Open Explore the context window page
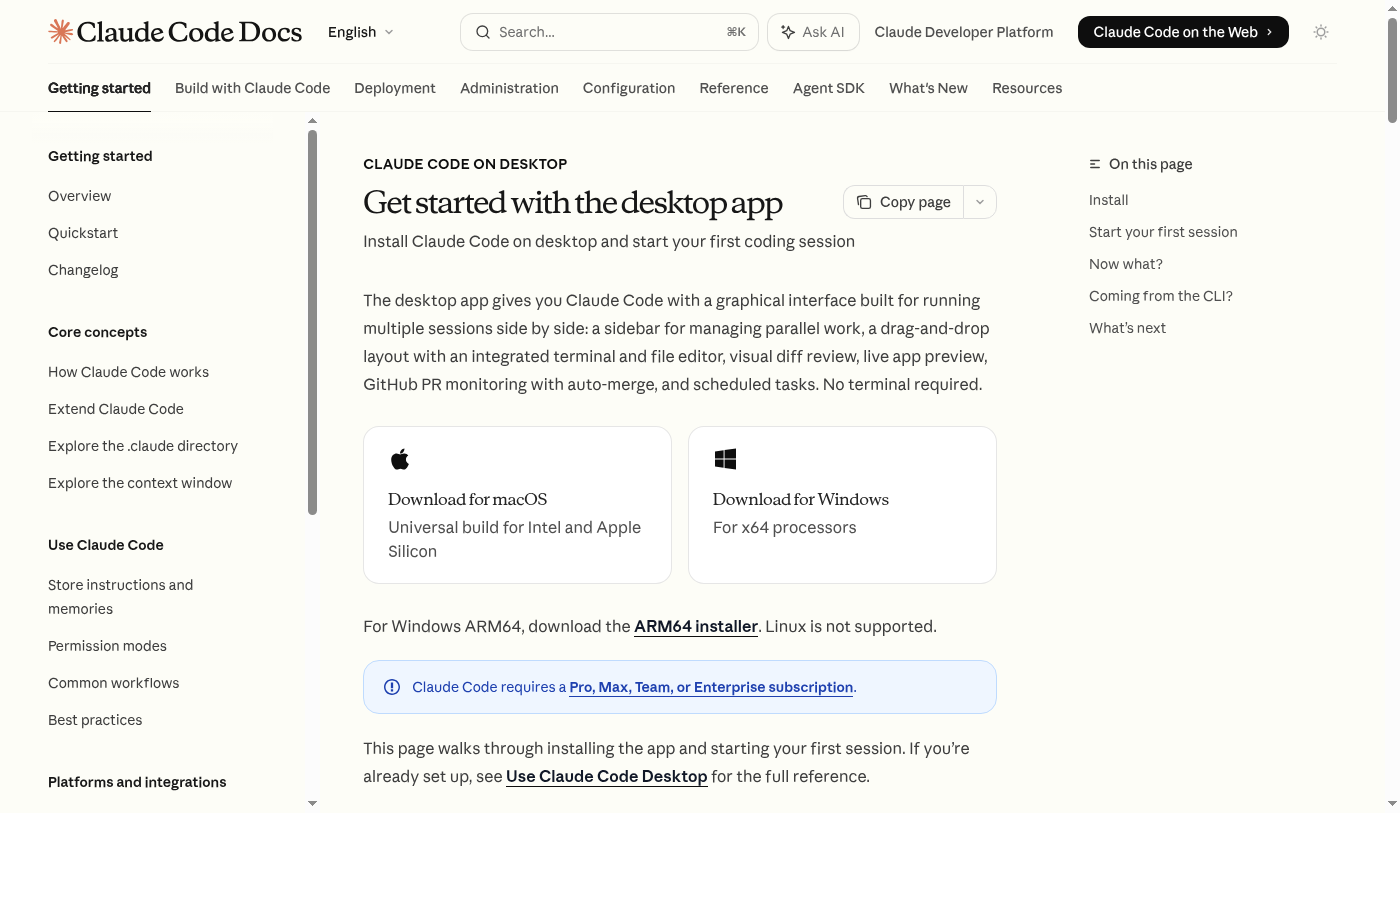This screenshot has width=1400, height=900. point(140,483)
